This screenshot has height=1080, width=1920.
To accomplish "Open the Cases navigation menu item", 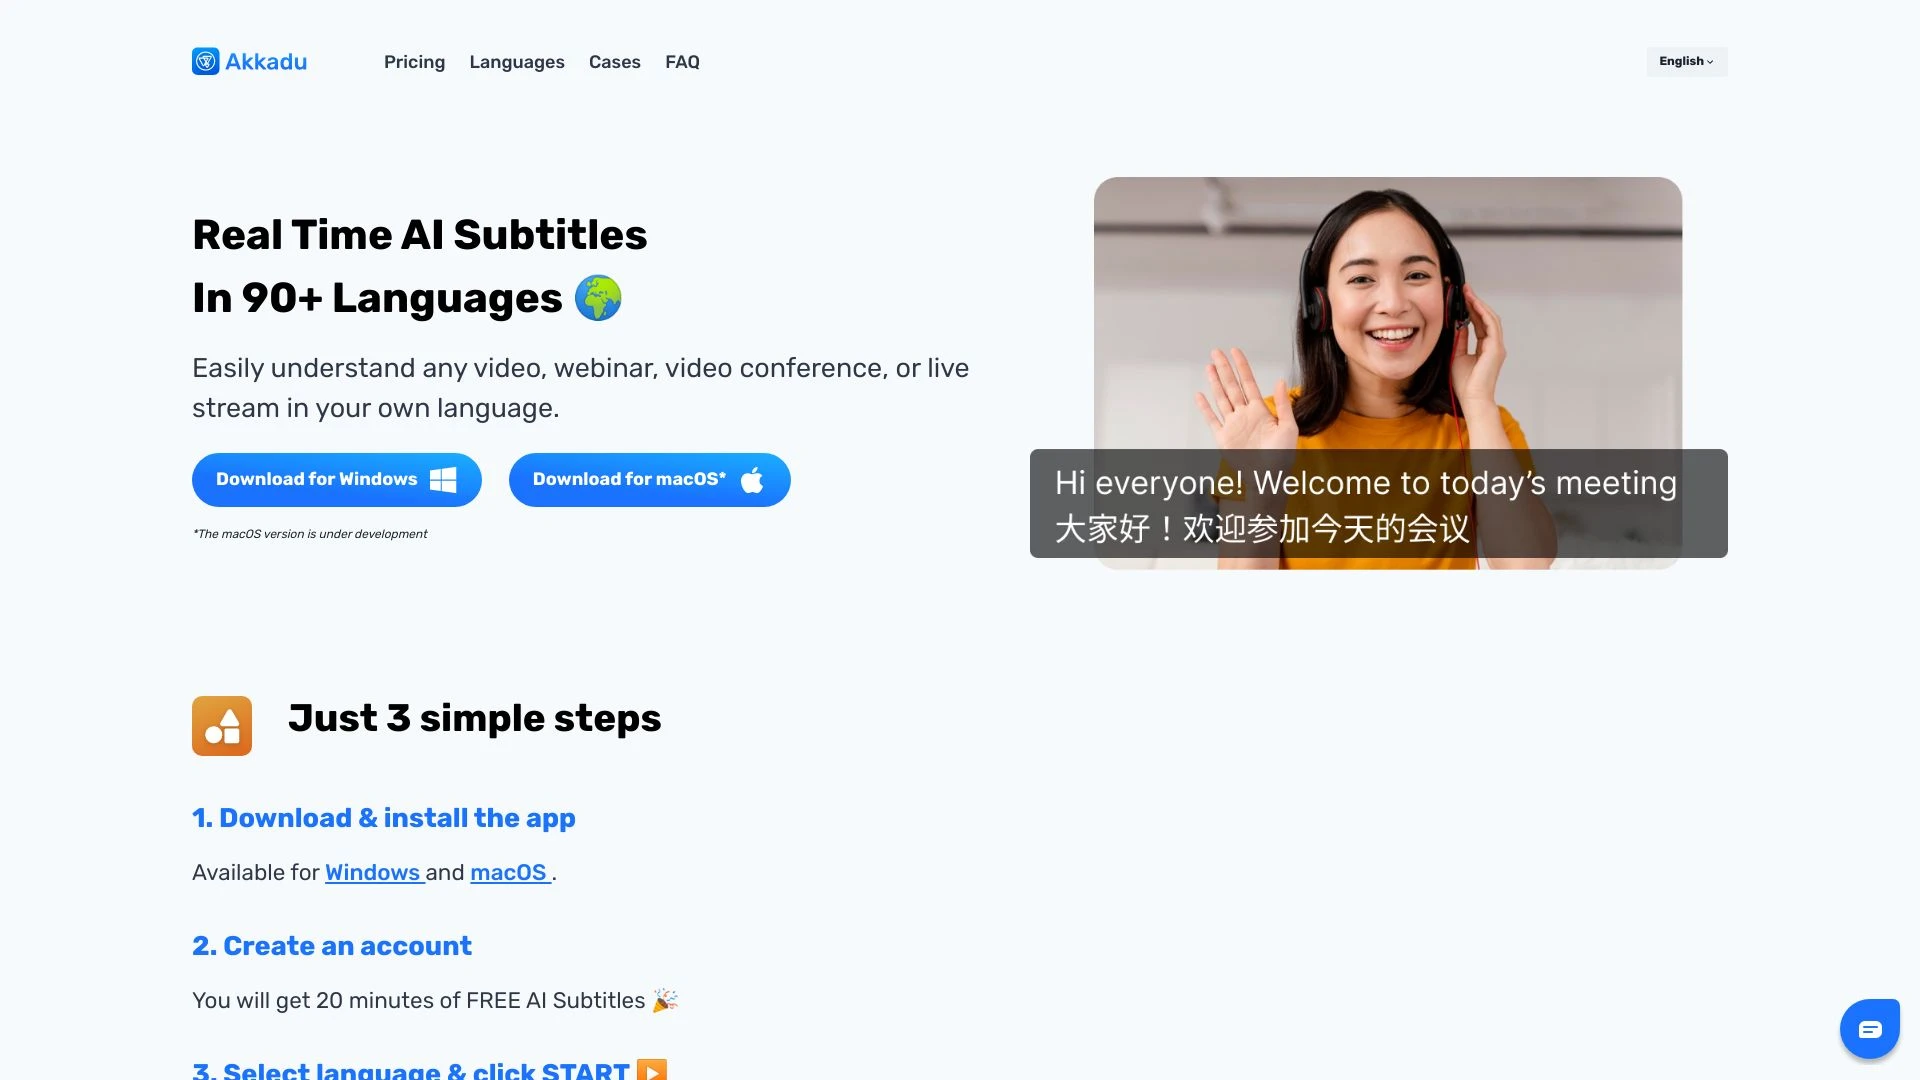I will click(x=615, y=61).
